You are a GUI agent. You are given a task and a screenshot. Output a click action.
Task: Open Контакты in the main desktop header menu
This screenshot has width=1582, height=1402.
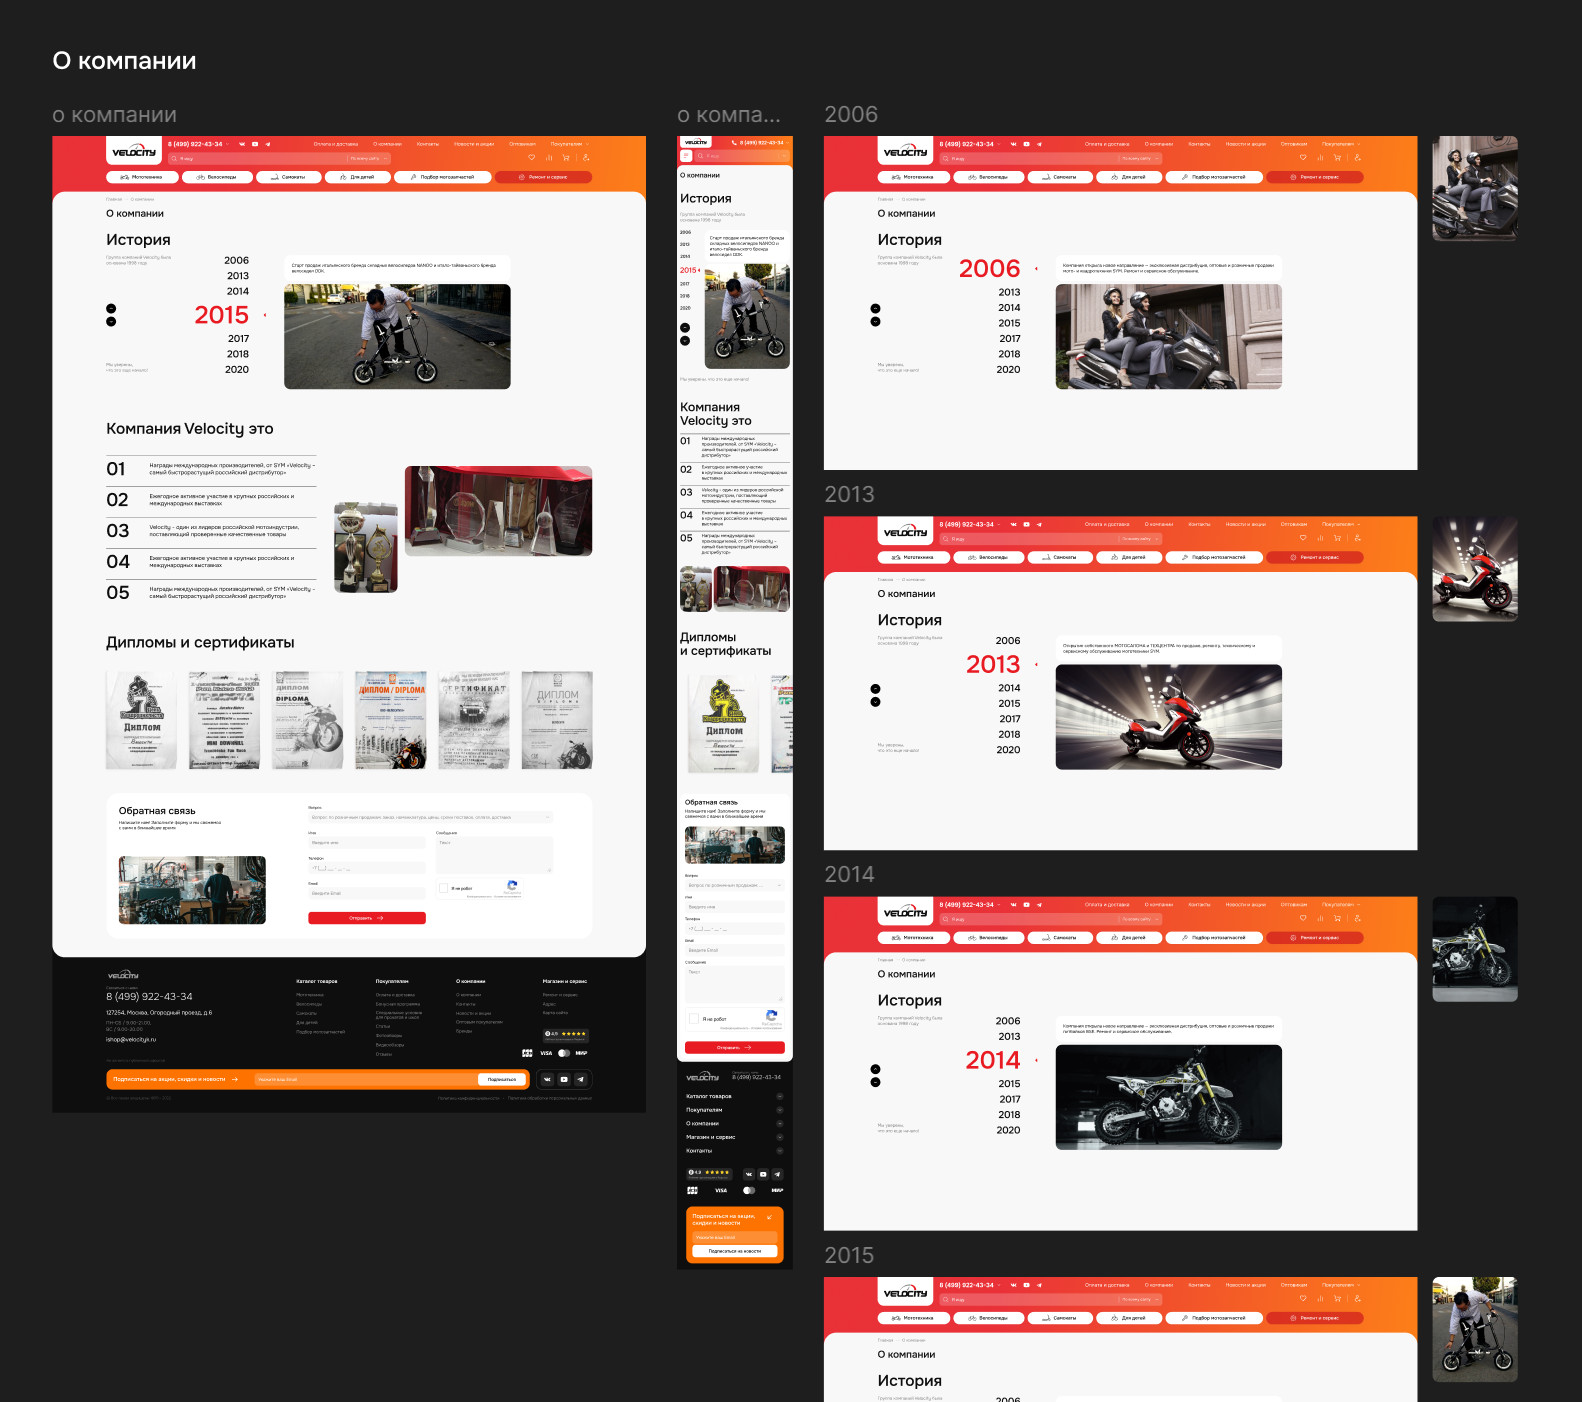tap(428, 144)
